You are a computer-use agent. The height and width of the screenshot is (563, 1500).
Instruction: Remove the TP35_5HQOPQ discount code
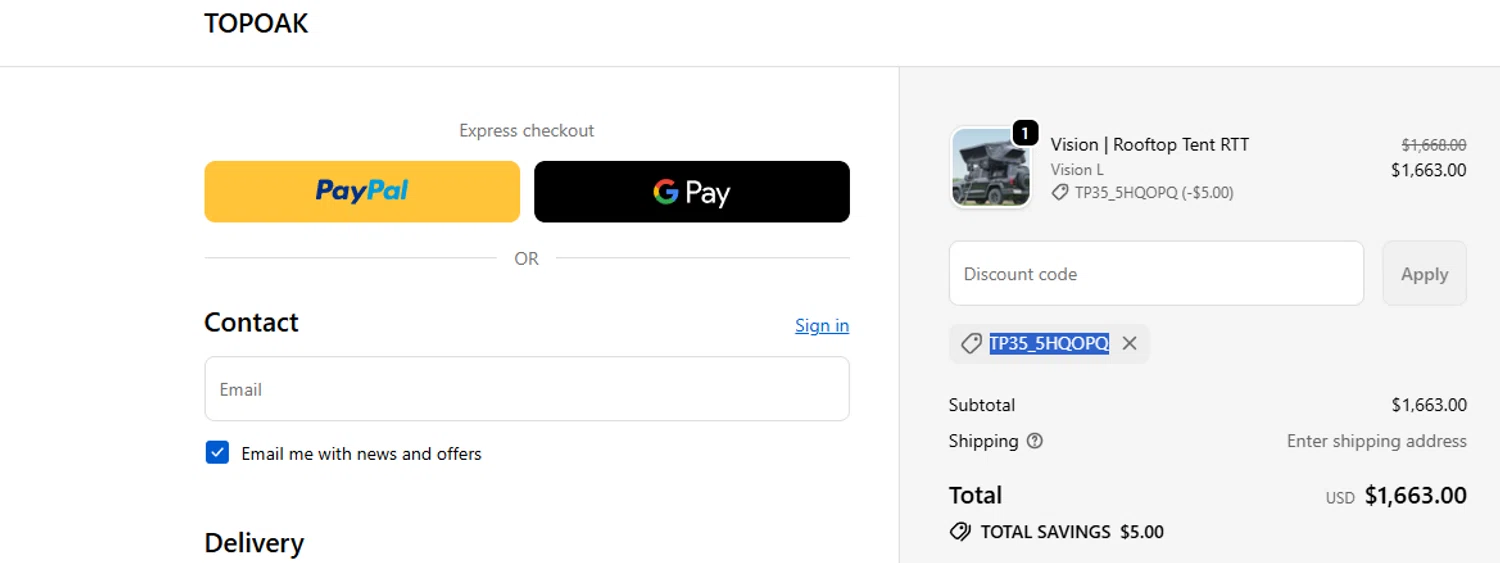tap(1129, 344)
